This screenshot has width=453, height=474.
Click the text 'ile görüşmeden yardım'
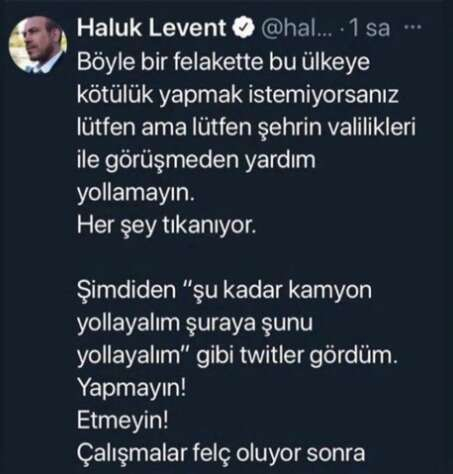[196, 161]
